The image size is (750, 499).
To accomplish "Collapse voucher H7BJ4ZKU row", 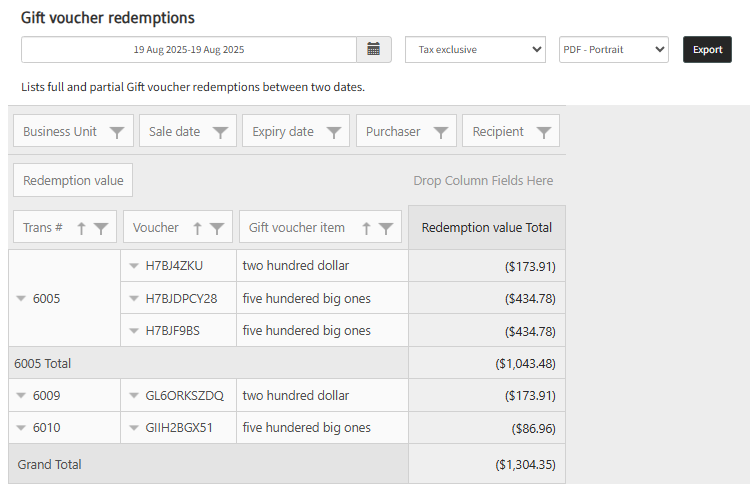I will point(134,266).
